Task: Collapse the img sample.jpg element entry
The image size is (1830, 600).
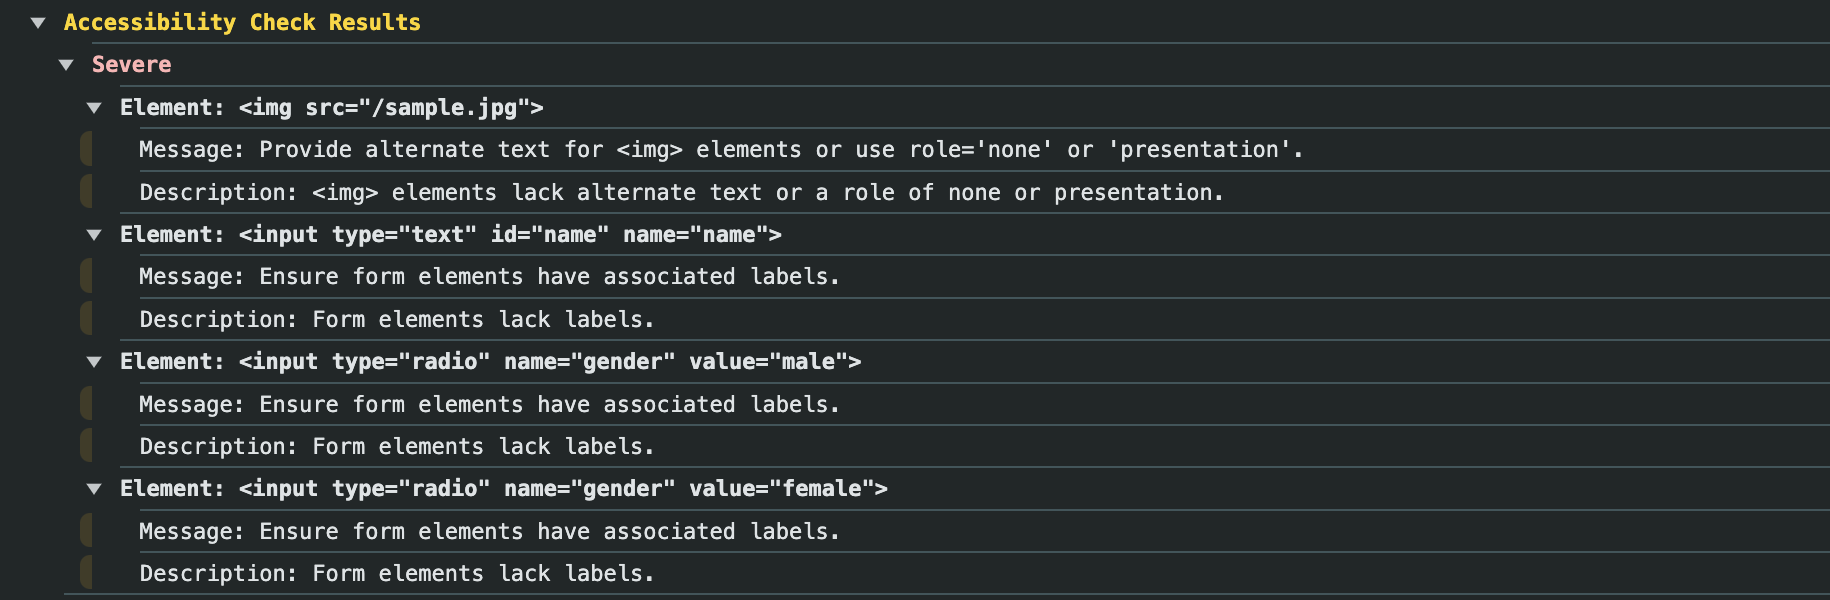Action: point(94,108)
